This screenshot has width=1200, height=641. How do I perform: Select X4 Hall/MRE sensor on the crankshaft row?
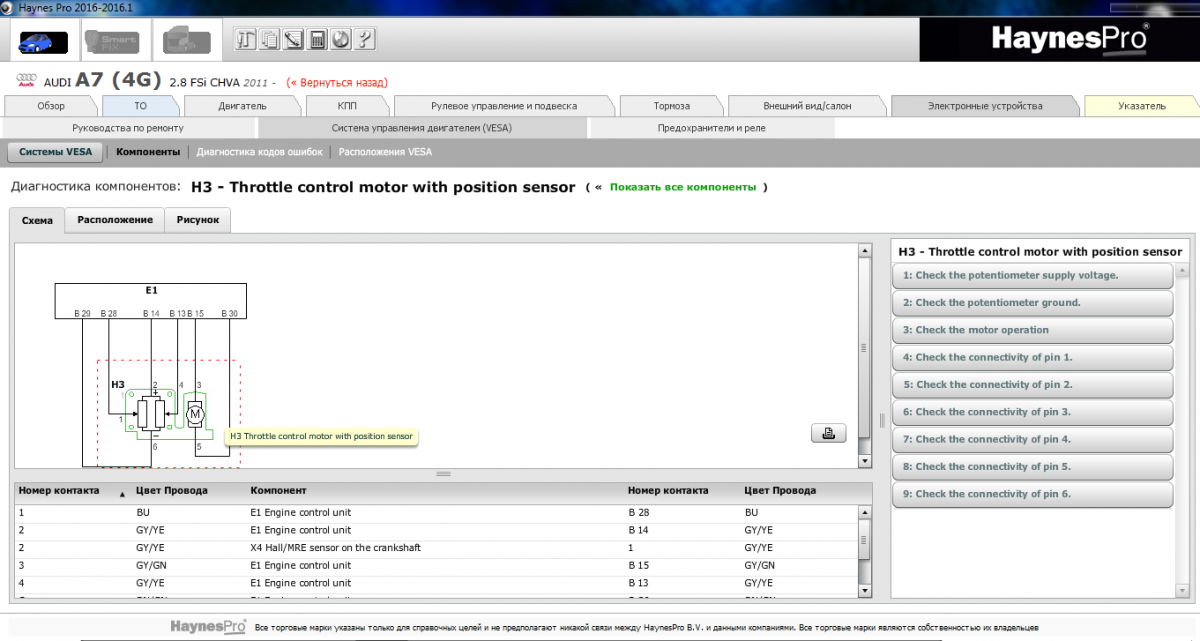(436, 547)
